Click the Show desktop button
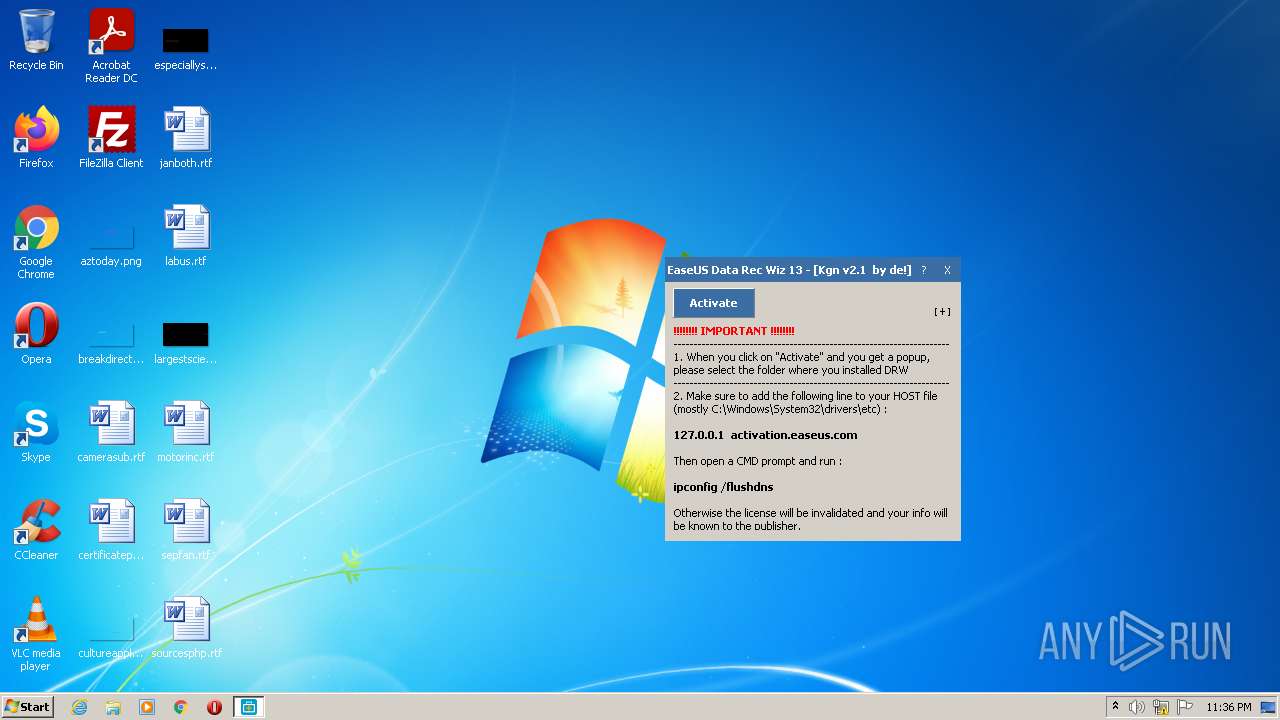 tap(1270, 707)
